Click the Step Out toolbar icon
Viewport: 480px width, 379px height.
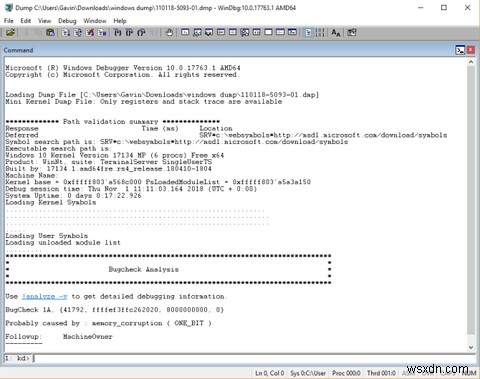click(x=141, y=32)
